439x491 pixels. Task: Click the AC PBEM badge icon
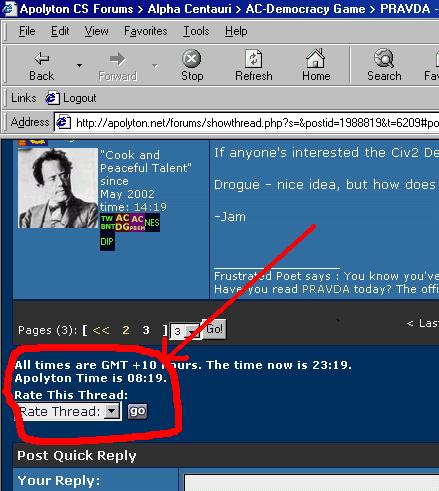pyautogui.click(x=137, y=223)
